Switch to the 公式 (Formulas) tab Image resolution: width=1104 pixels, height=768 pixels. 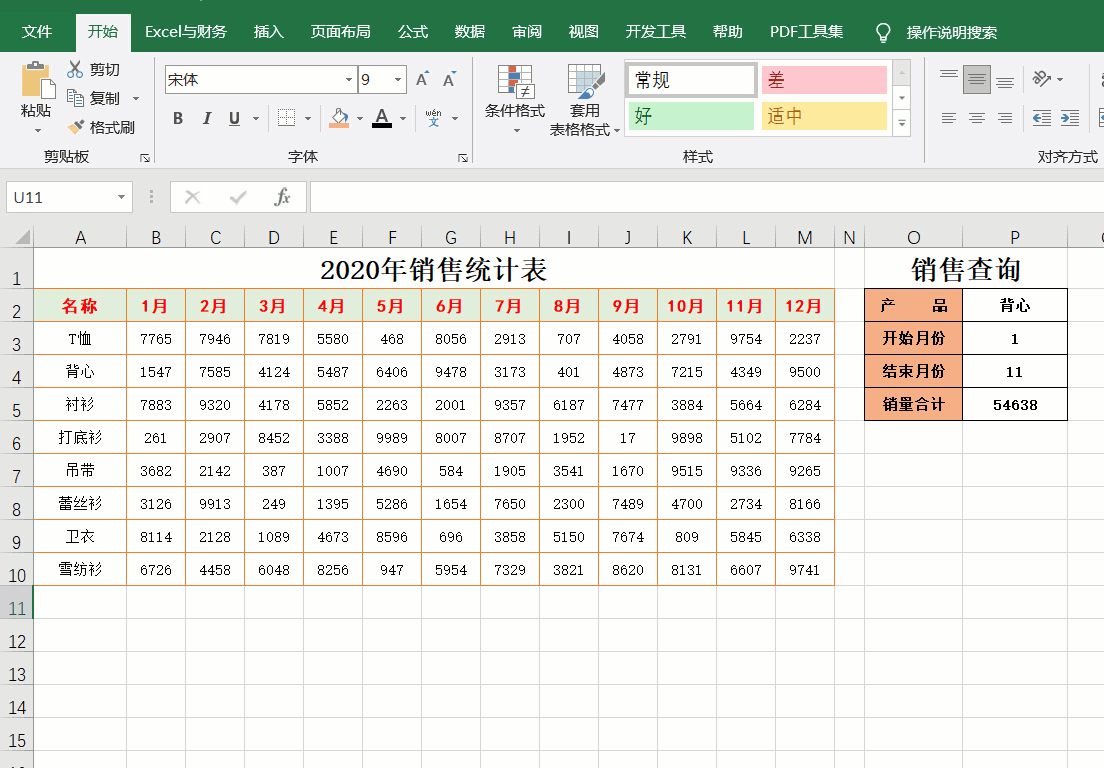(x=413, y=32)
